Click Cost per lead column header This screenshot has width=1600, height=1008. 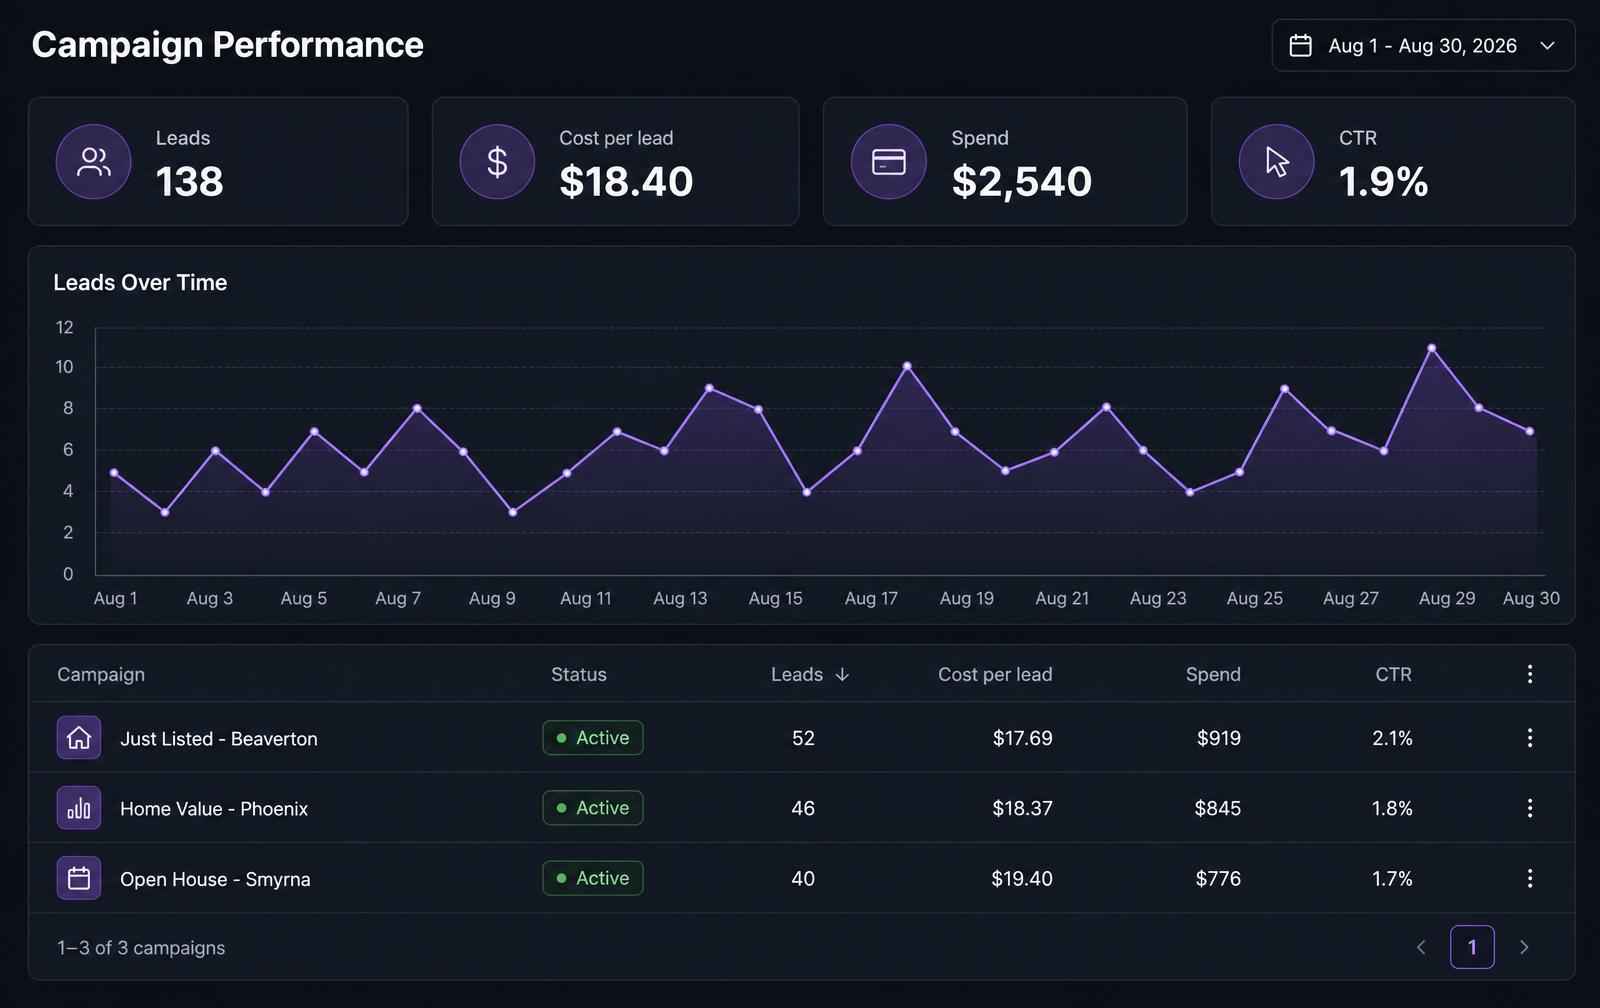995,674
